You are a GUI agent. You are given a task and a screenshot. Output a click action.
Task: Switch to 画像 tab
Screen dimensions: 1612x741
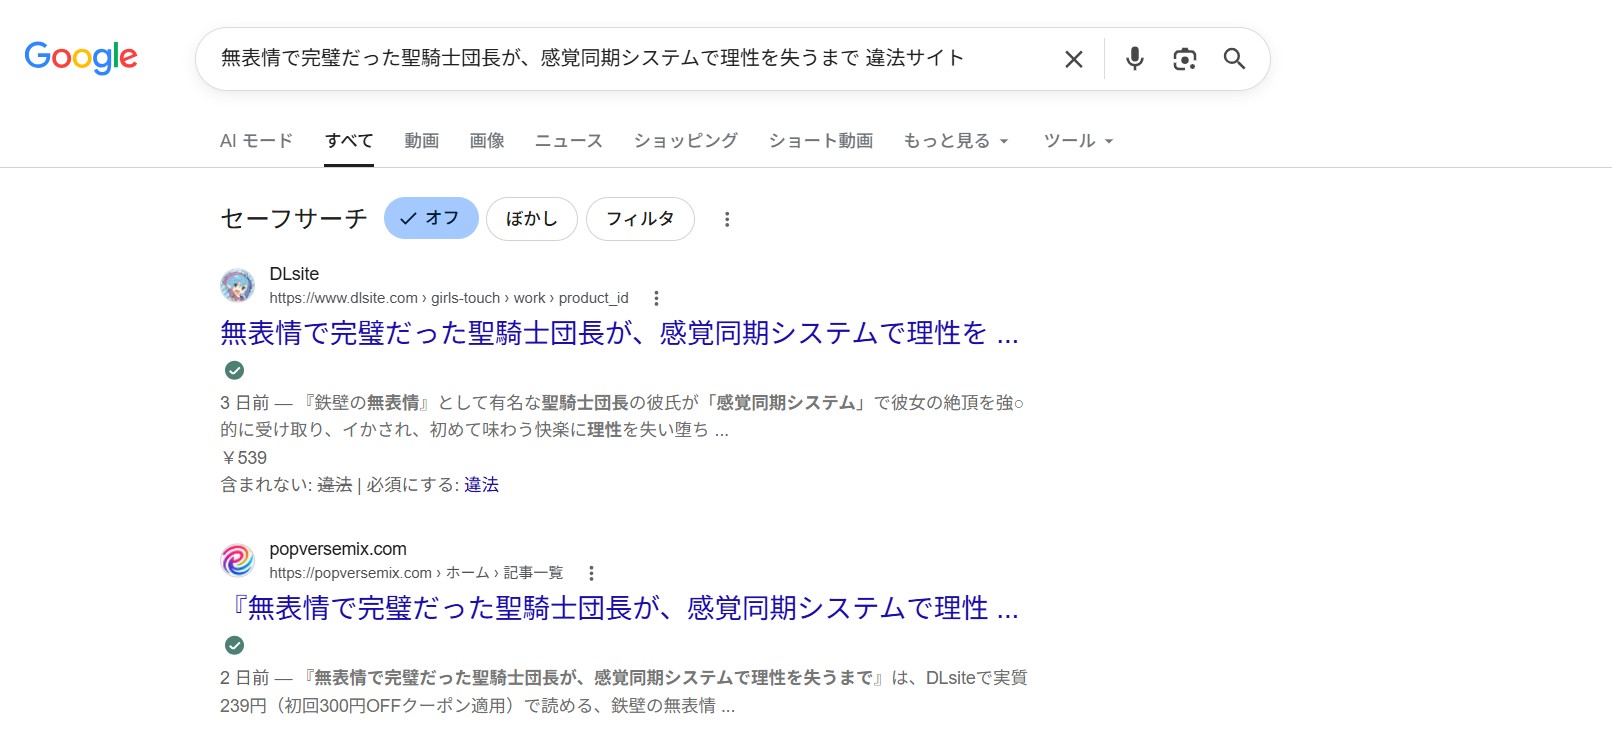pos(487,141)
